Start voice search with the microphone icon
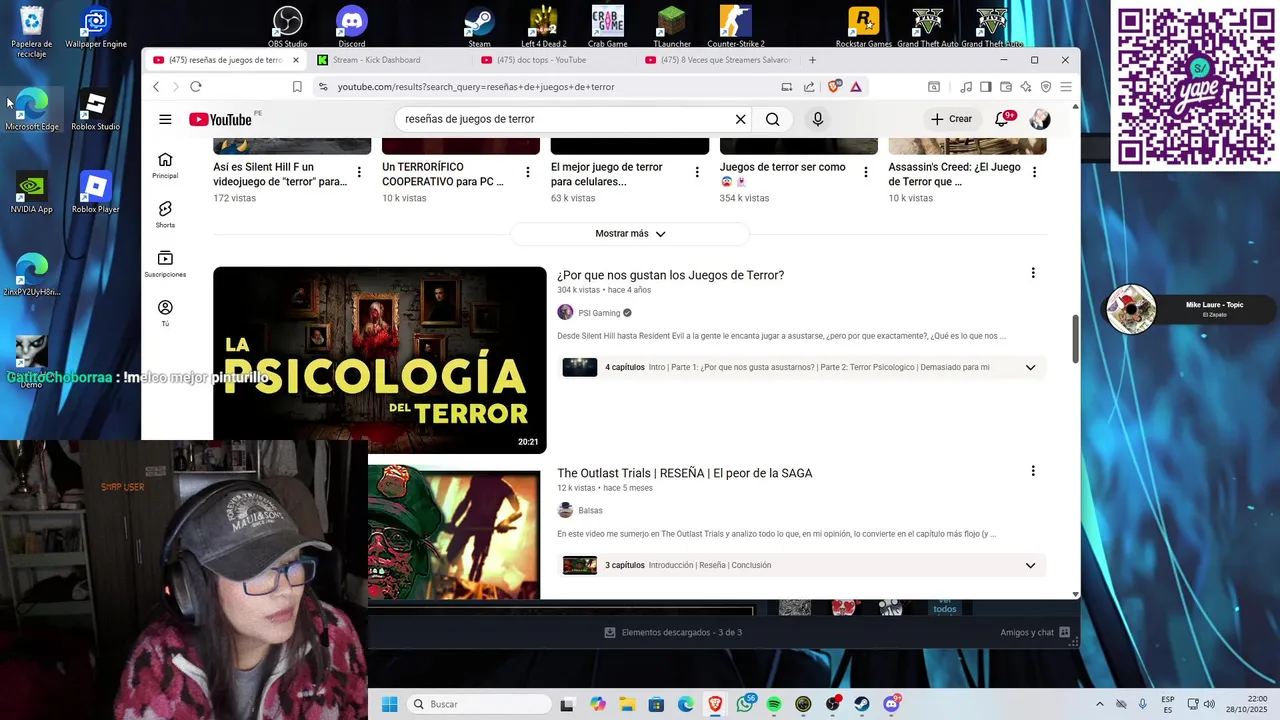The image size is (1280, 720). [x=817, y=119]
